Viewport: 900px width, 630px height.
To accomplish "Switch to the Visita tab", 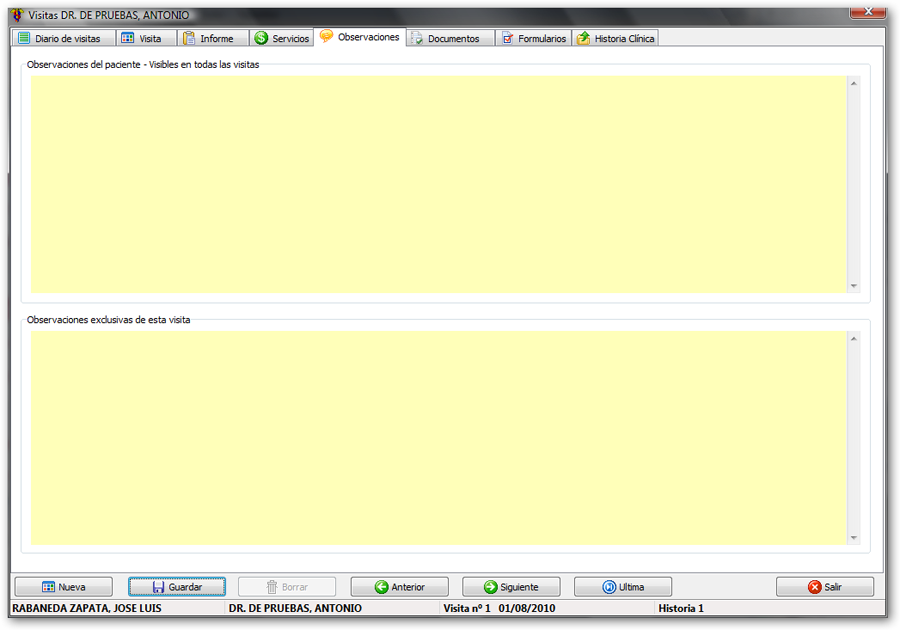I will pyautogui.click(x=141, y=38).
